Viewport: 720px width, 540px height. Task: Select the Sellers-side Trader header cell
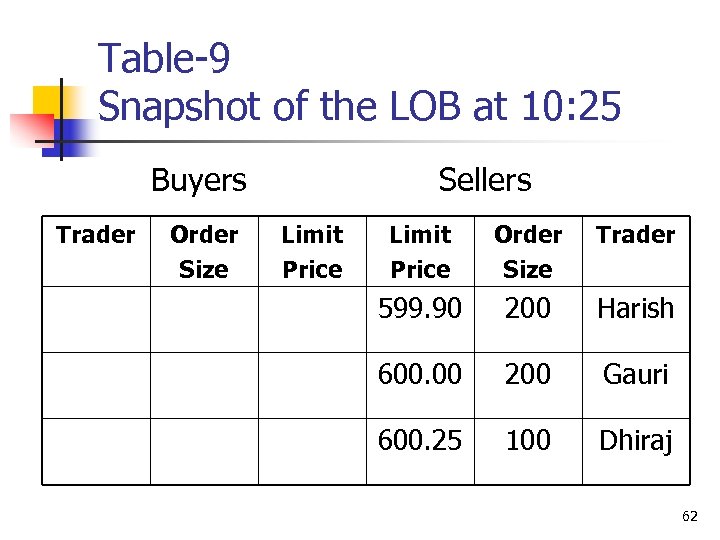pyautogui.click(x=636, y=235)
